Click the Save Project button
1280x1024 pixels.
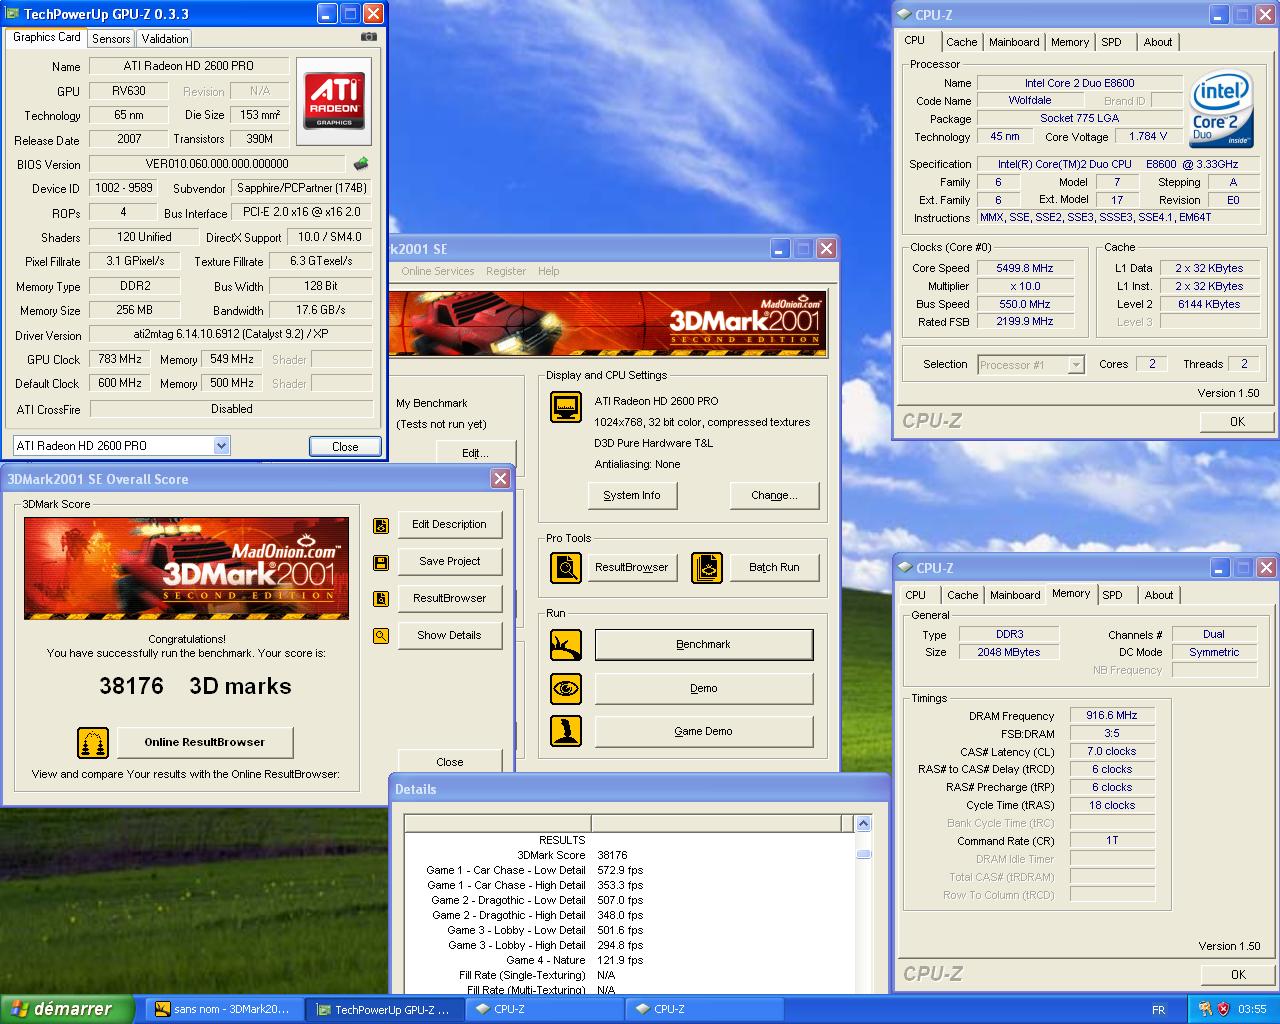(x=450, y=561)
